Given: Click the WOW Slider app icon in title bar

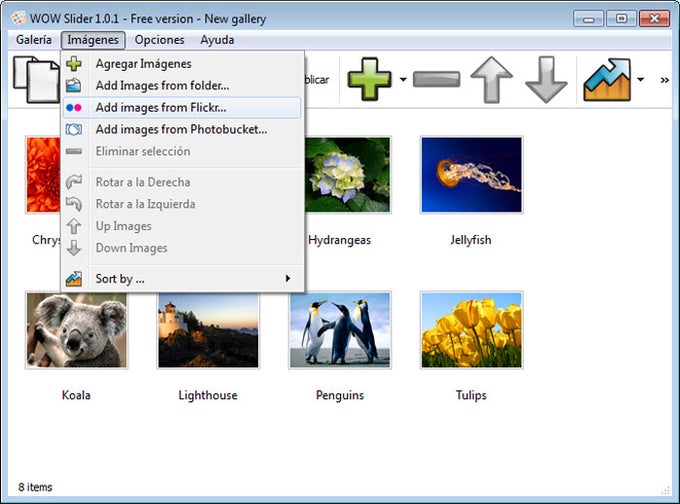Looking at the screenshot, I should point(18,19).
